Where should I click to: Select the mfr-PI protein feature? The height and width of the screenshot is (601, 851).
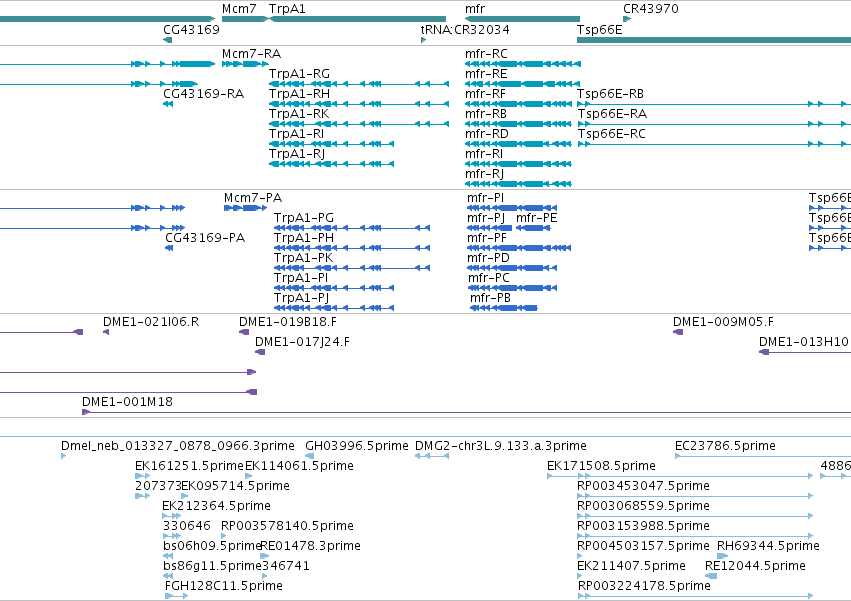[512, 208]
